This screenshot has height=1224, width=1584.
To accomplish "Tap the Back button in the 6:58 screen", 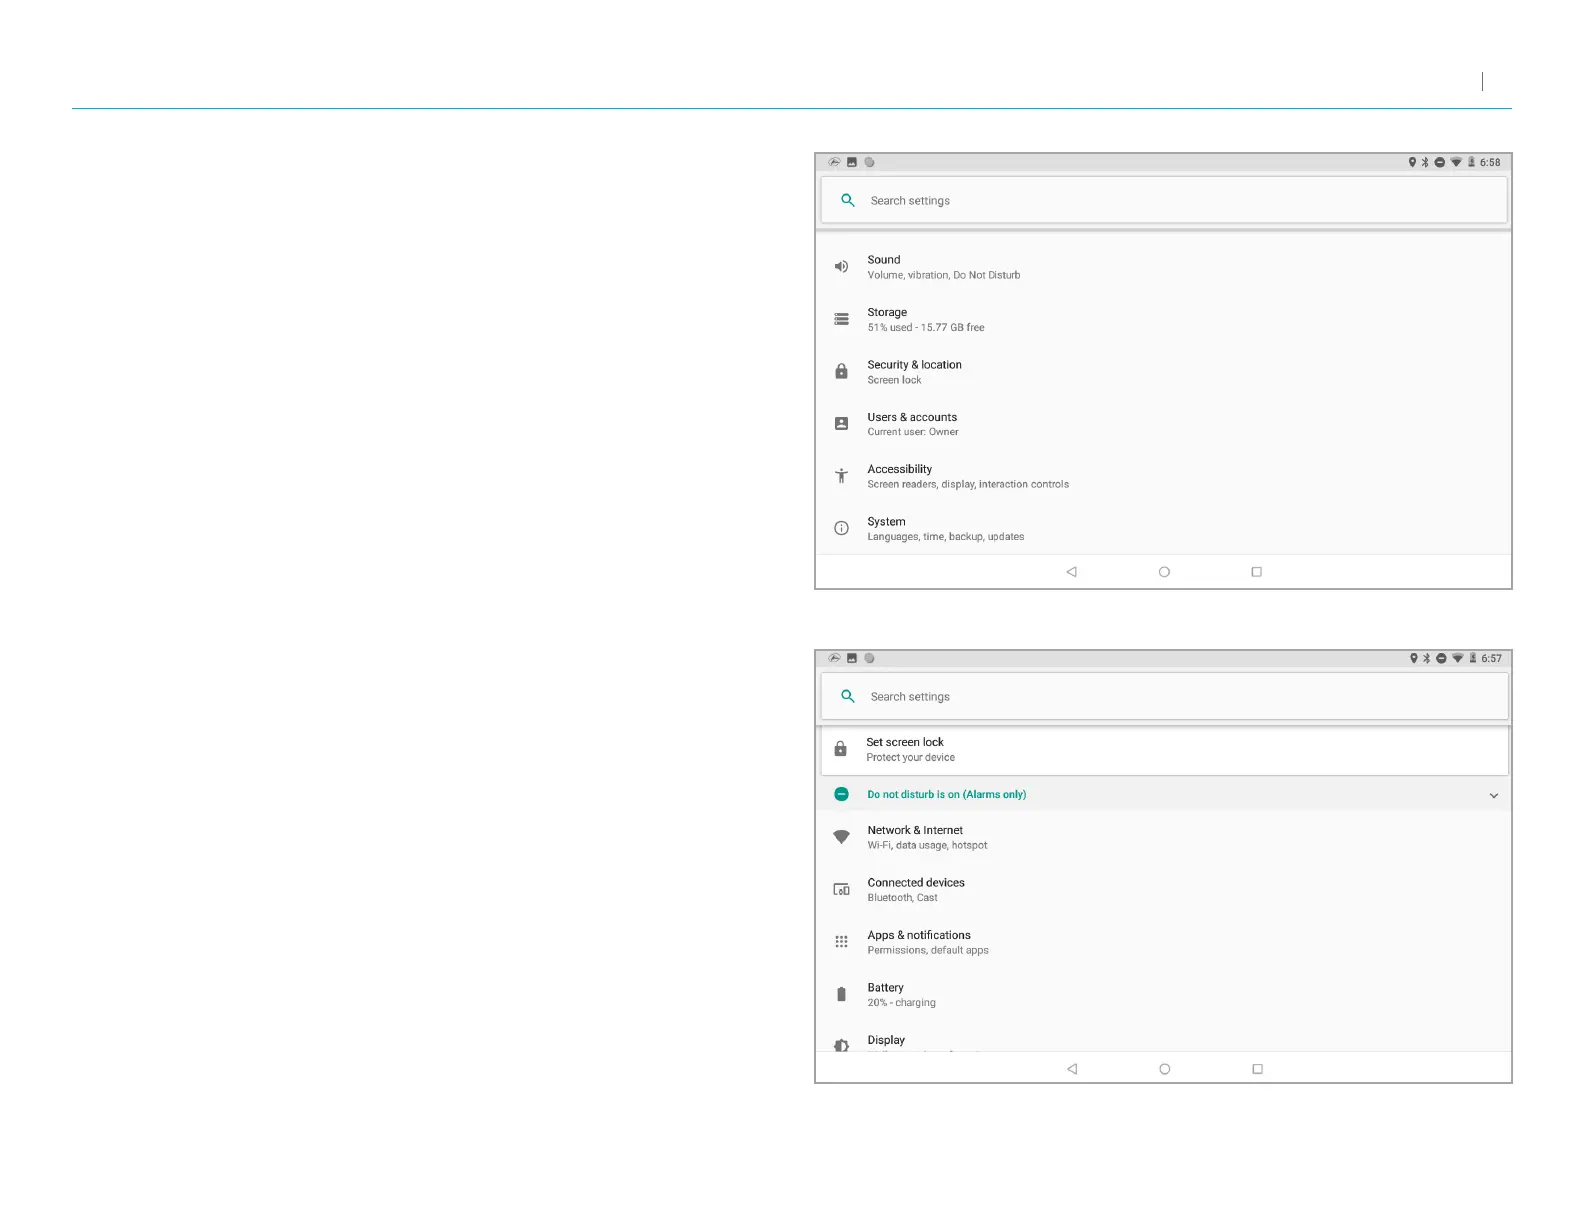I will [1071, 572].
